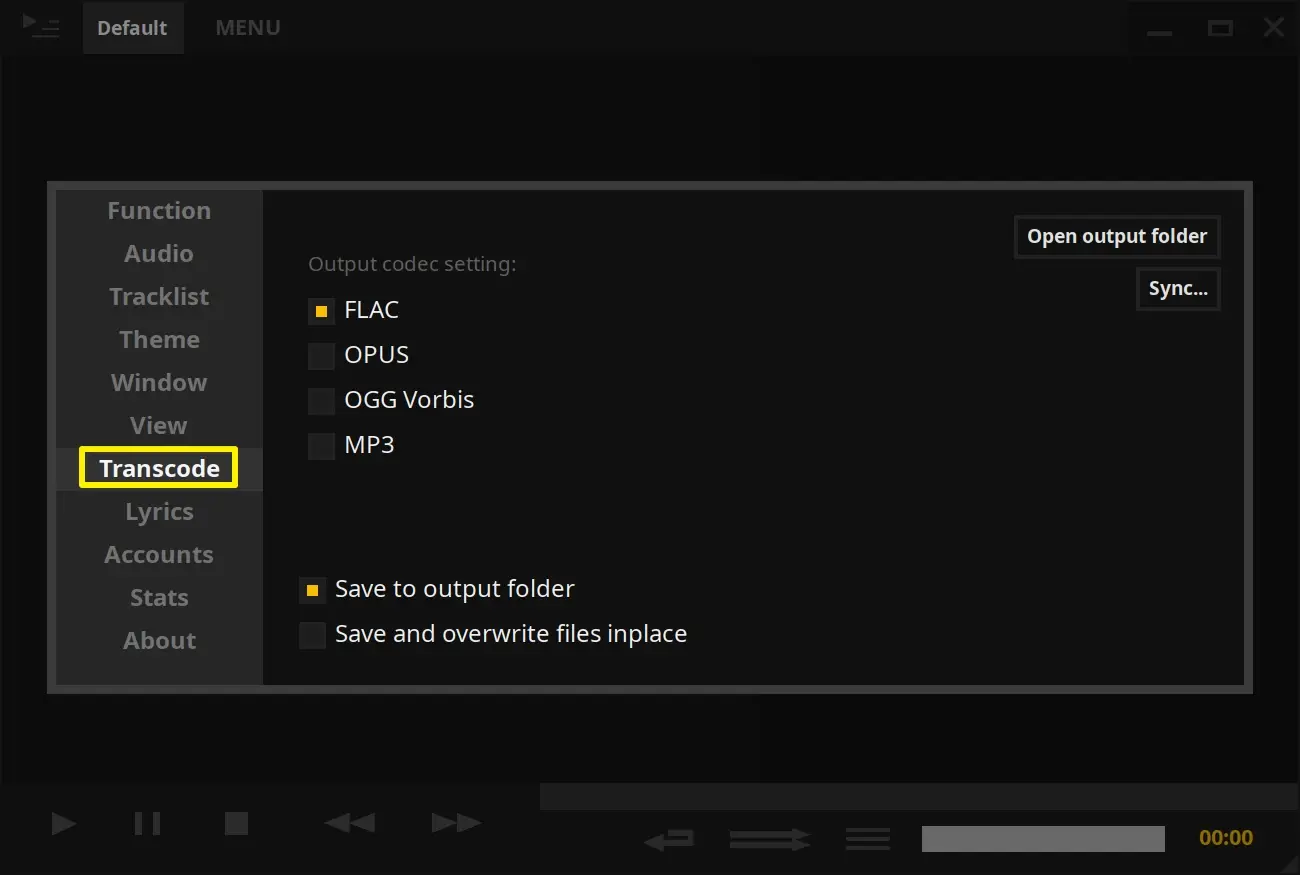Screen dimensions: 1300x875
Task: Show the Stats settings tab
Action: (x=159, y=598)
